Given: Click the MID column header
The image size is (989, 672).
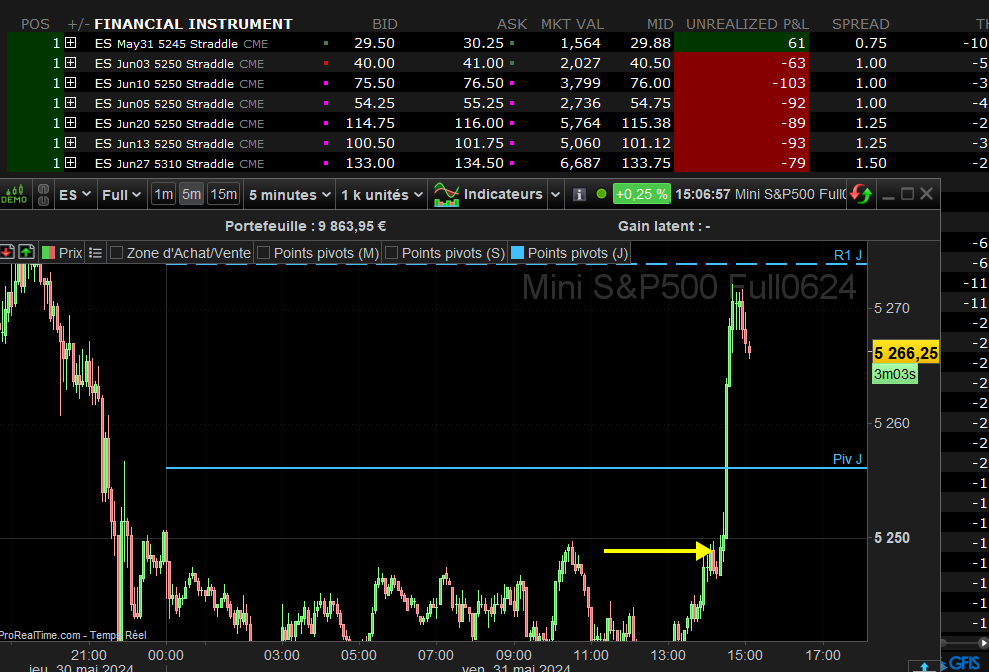Looking at the screenshot, I should click(x=660, y=24).
